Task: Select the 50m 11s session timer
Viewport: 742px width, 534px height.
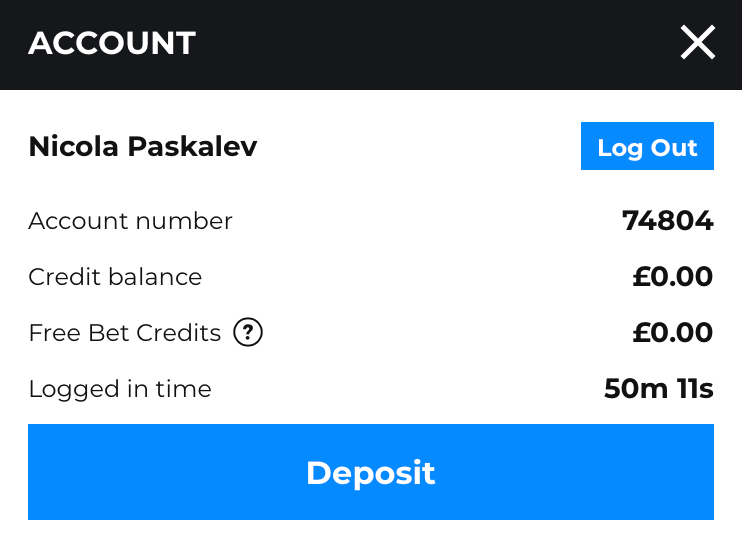Action: [659, 389]
